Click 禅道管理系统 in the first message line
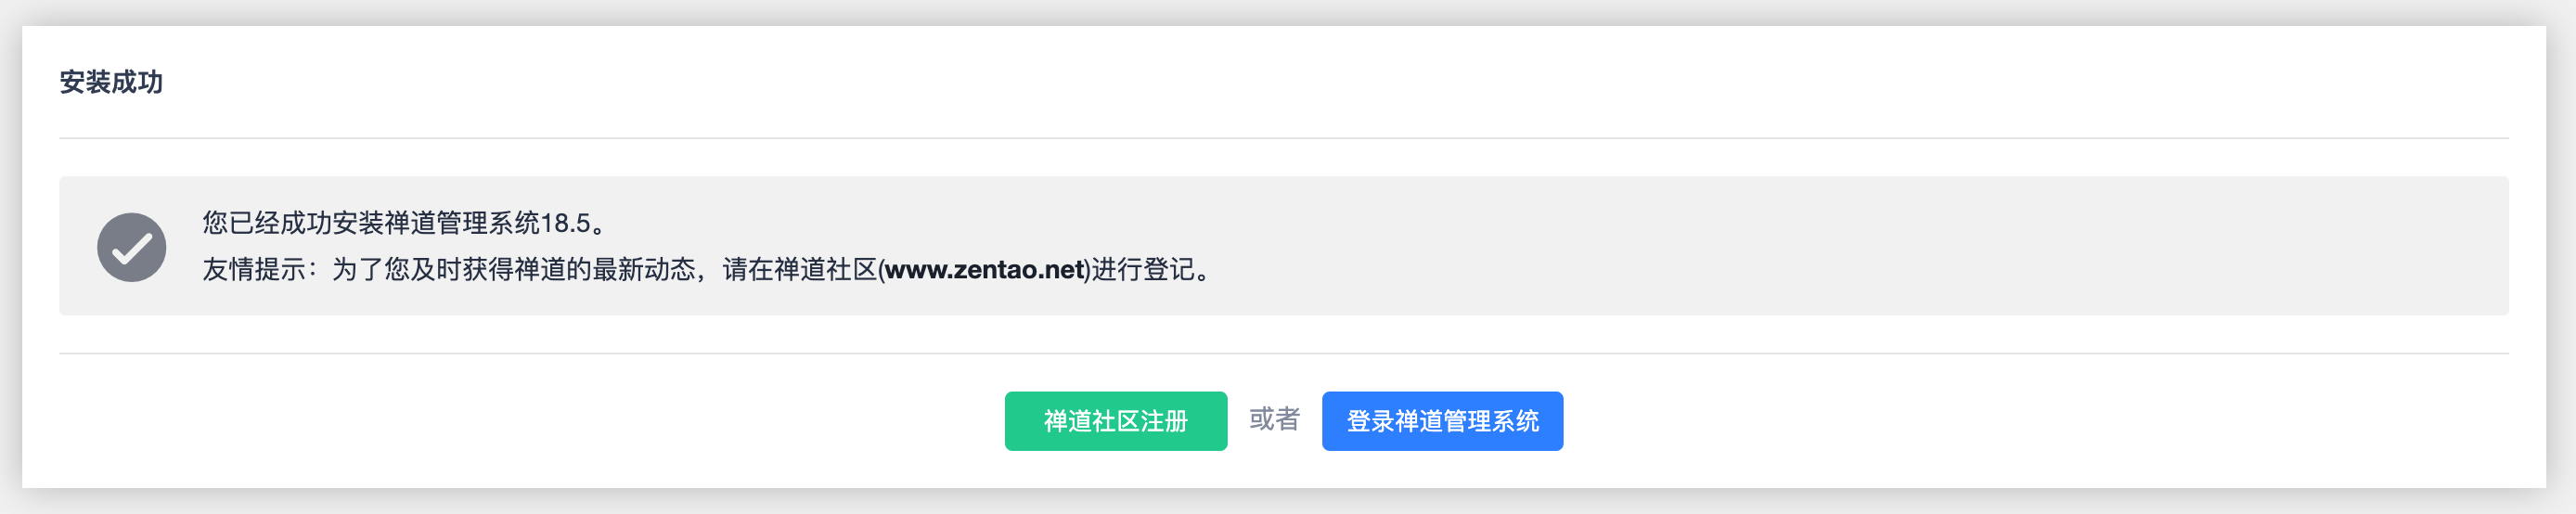This screenshot has width=2576, height=514. click(x=462, y=223)
